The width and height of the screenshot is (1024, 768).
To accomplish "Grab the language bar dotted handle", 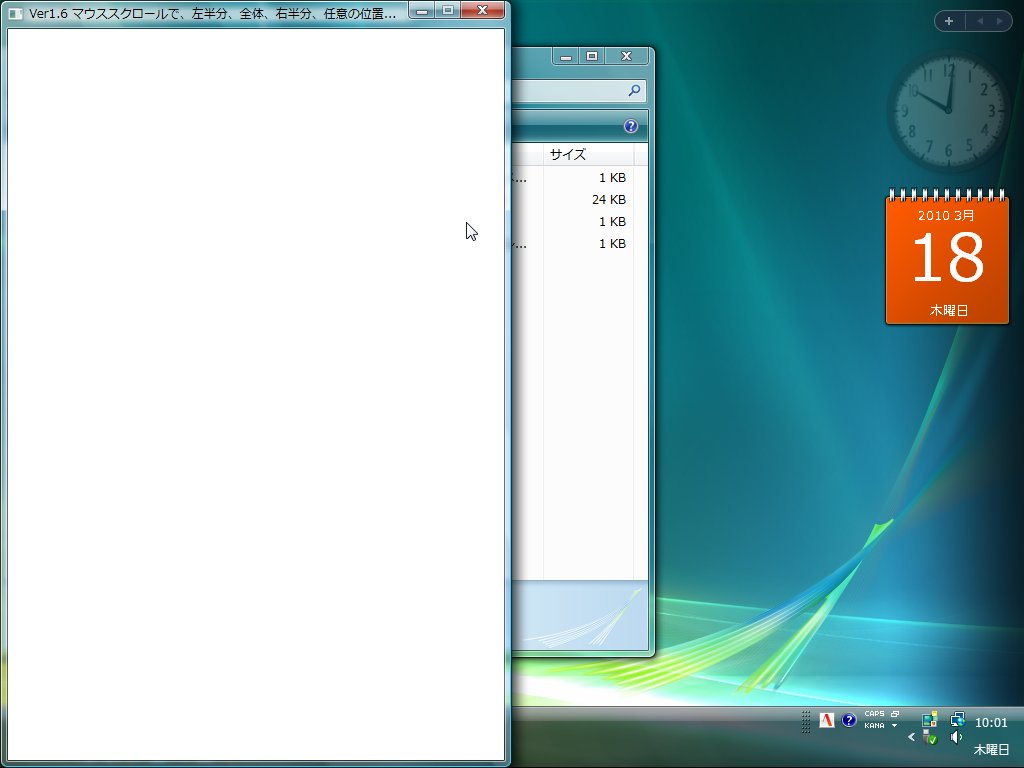I will tap(806, 722).
